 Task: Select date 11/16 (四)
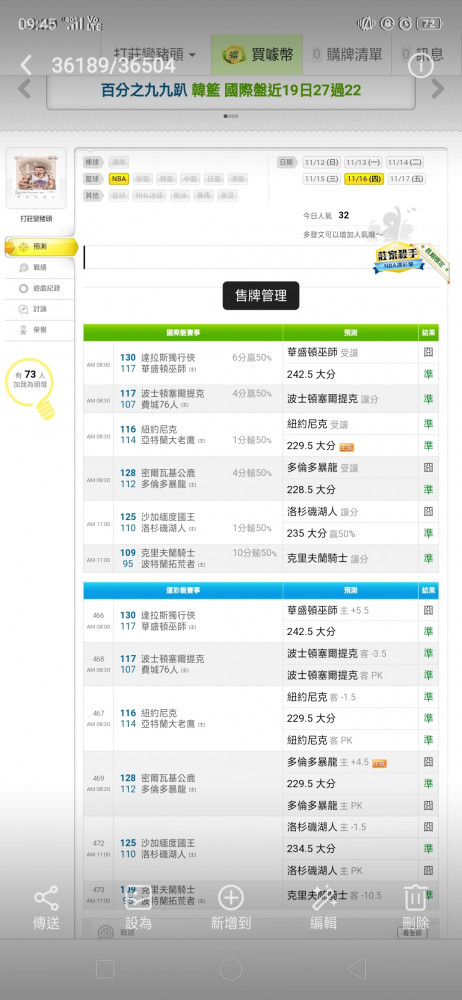[364, 179]
